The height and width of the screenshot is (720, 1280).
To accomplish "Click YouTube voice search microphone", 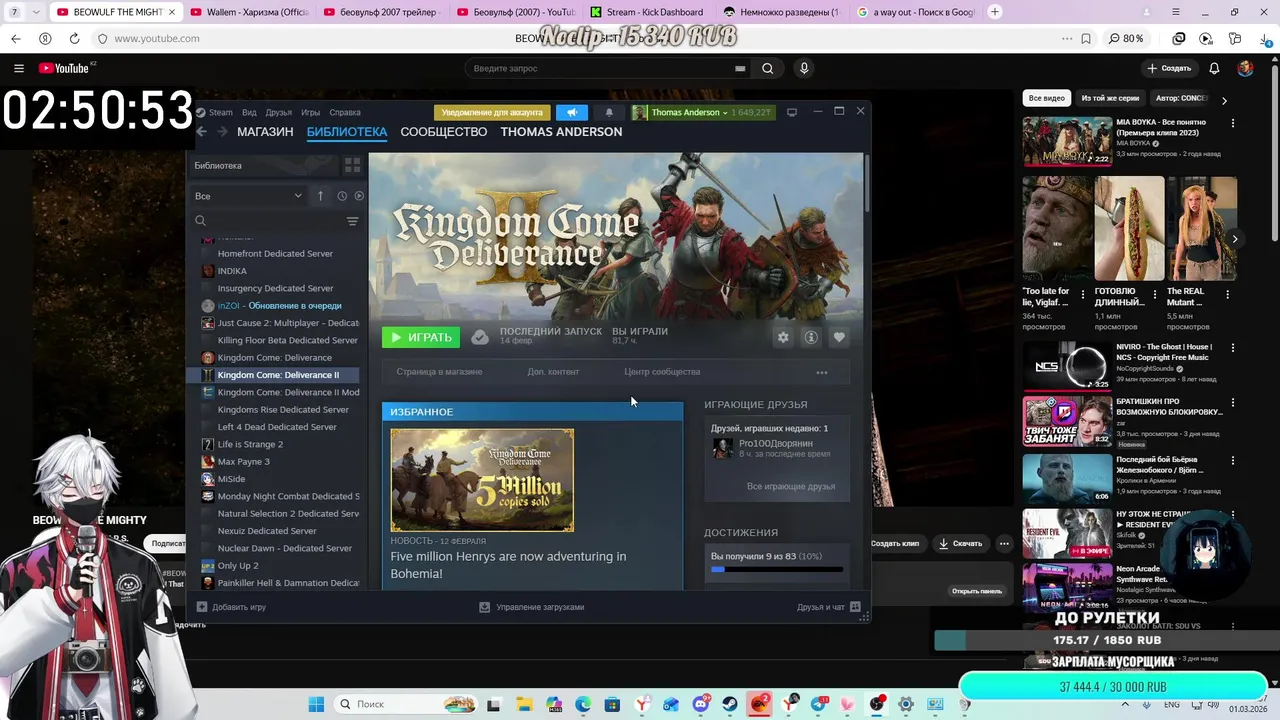I will (x=803, y=68).
